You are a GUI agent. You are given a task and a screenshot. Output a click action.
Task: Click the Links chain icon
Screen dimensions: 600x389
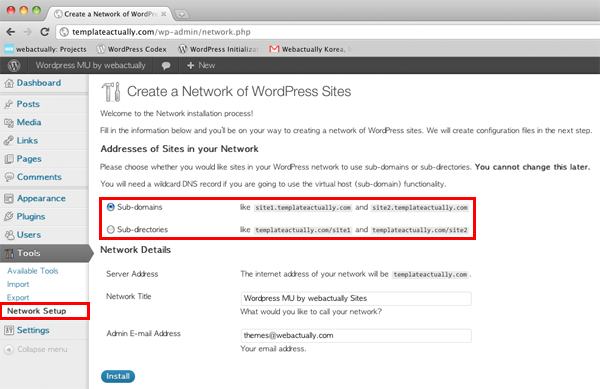coord(9,141)
